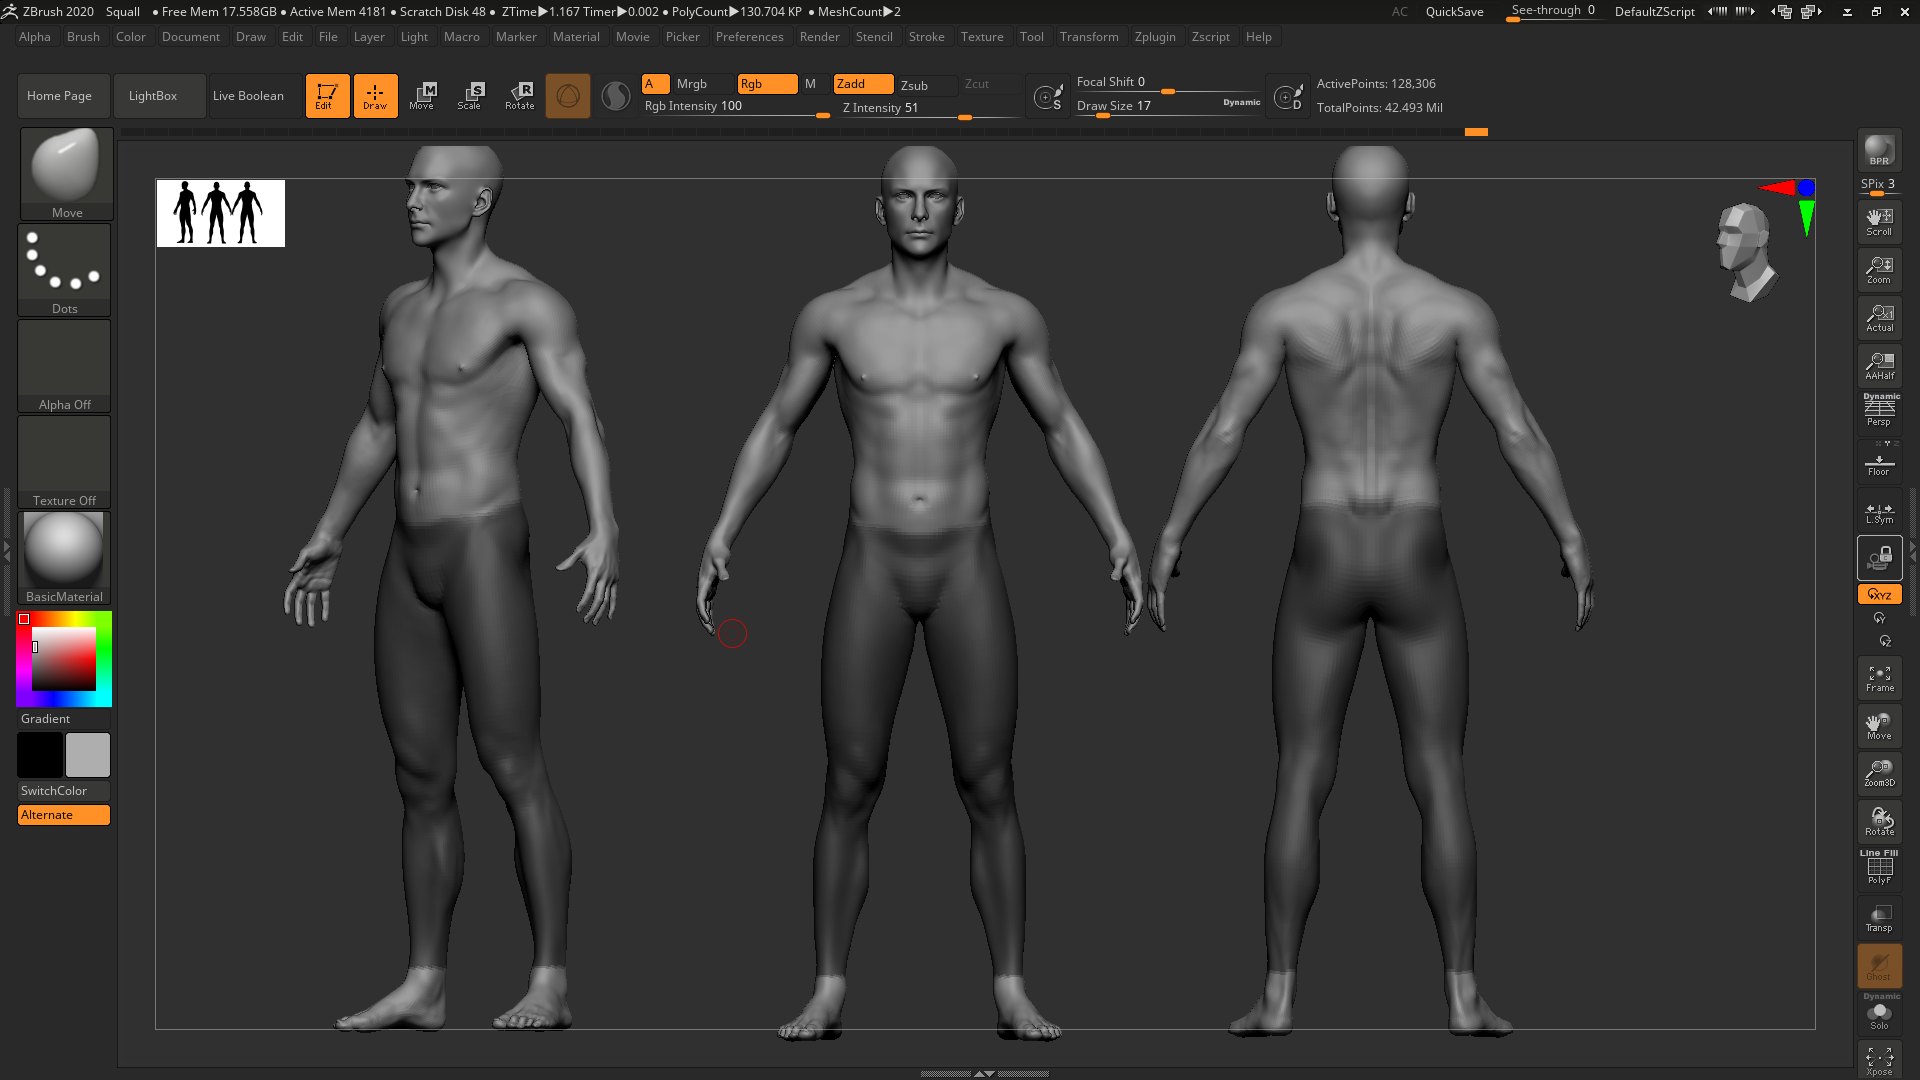This screenshot has width=1920, height=1080.
Task: Click the Xpose explode subtools icon
Action: 1879,1060
